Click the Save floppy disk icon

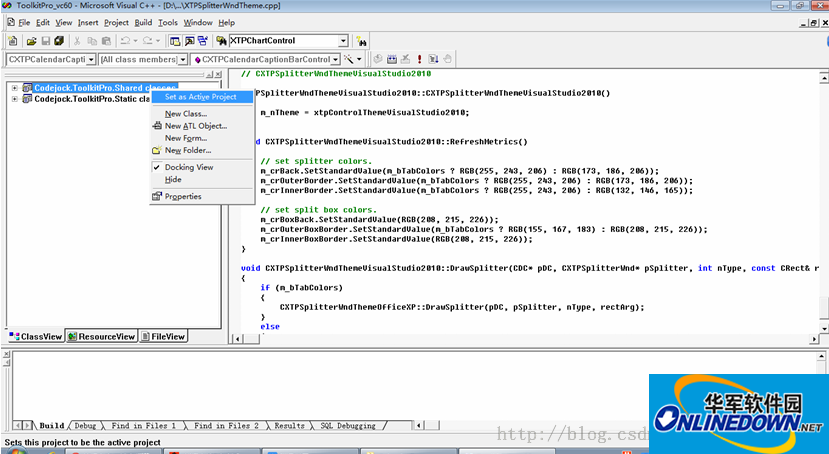[45, 41]
